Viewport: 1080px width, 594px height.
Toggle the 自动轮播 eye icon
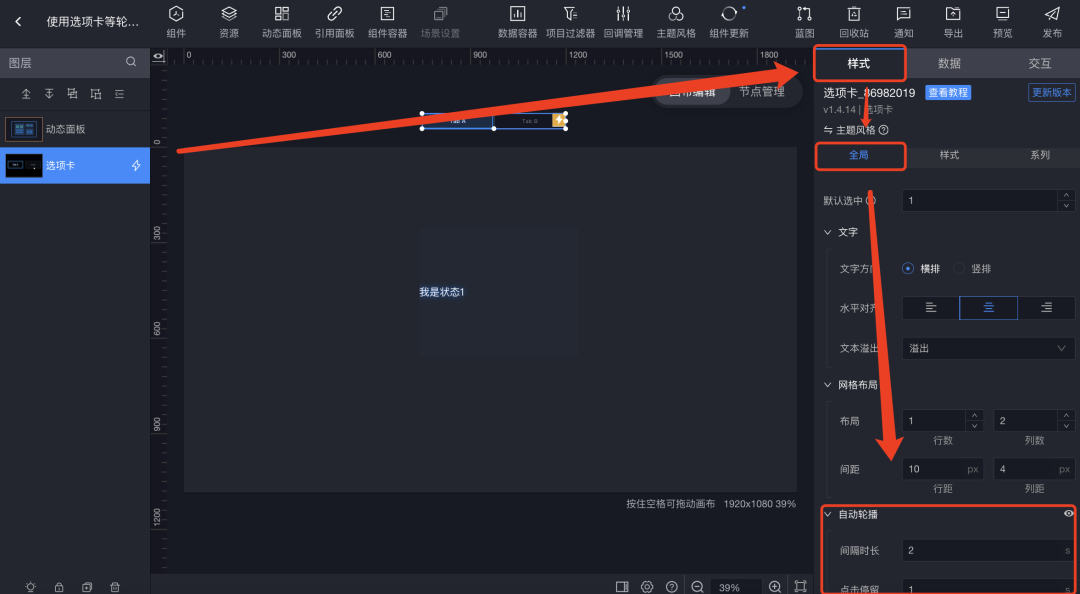pyautogui.click(x=1069, y=513)
